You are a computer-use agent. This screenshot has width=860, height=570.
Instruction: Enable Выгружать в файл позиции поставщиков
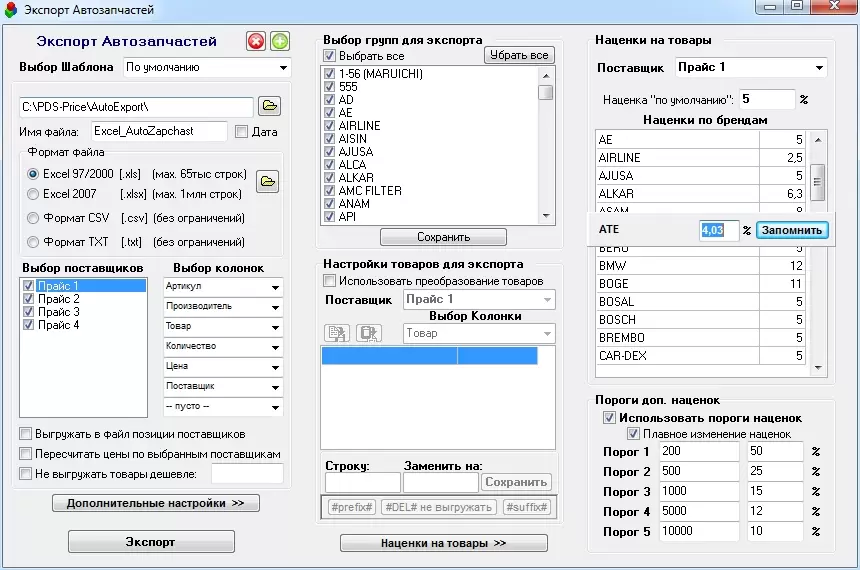(25, 434)
